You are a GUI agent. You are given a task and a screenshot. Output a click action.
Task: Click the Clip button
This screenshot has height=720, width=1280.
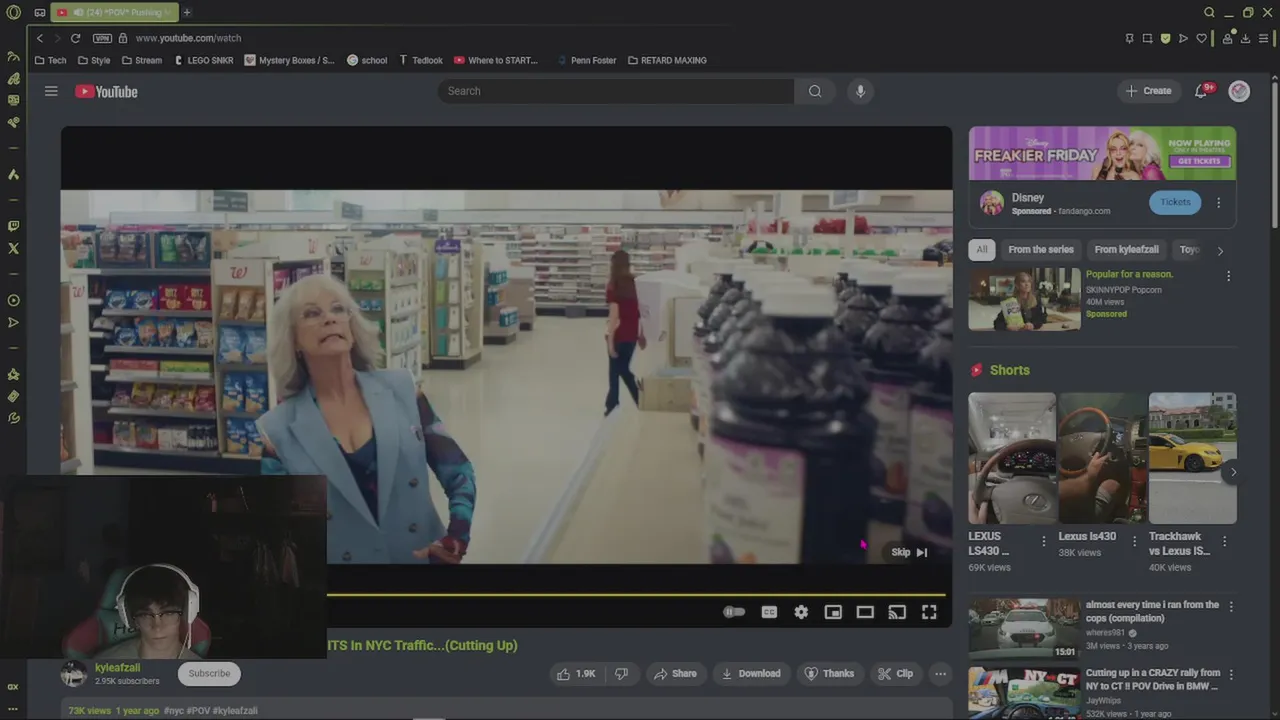[895, 673]
